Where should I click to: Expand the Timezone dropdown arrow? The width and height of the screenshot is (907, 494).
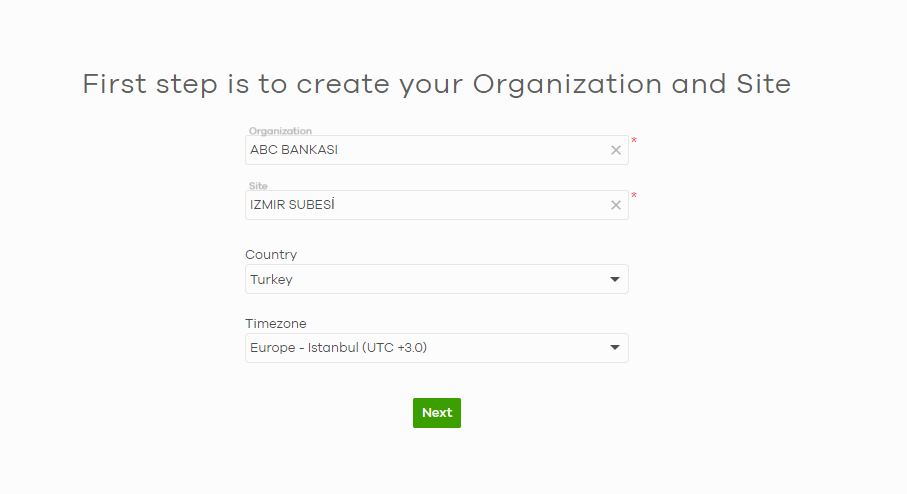615,348
